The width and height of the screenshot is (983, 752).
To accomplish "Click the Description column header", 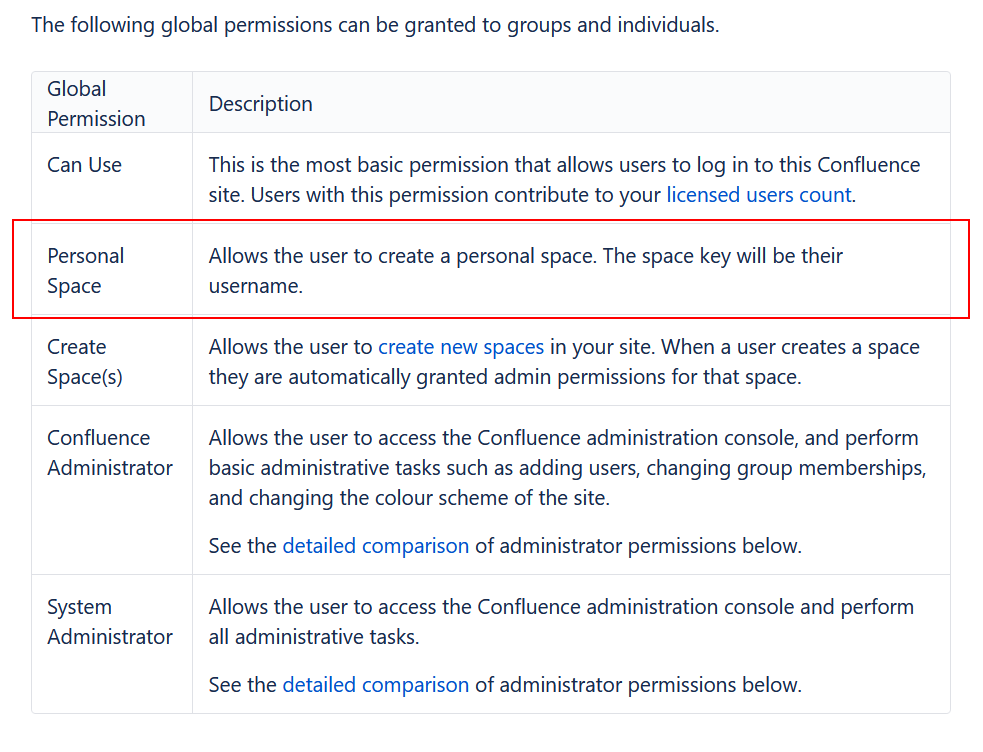I will click(x=261, y=104).
